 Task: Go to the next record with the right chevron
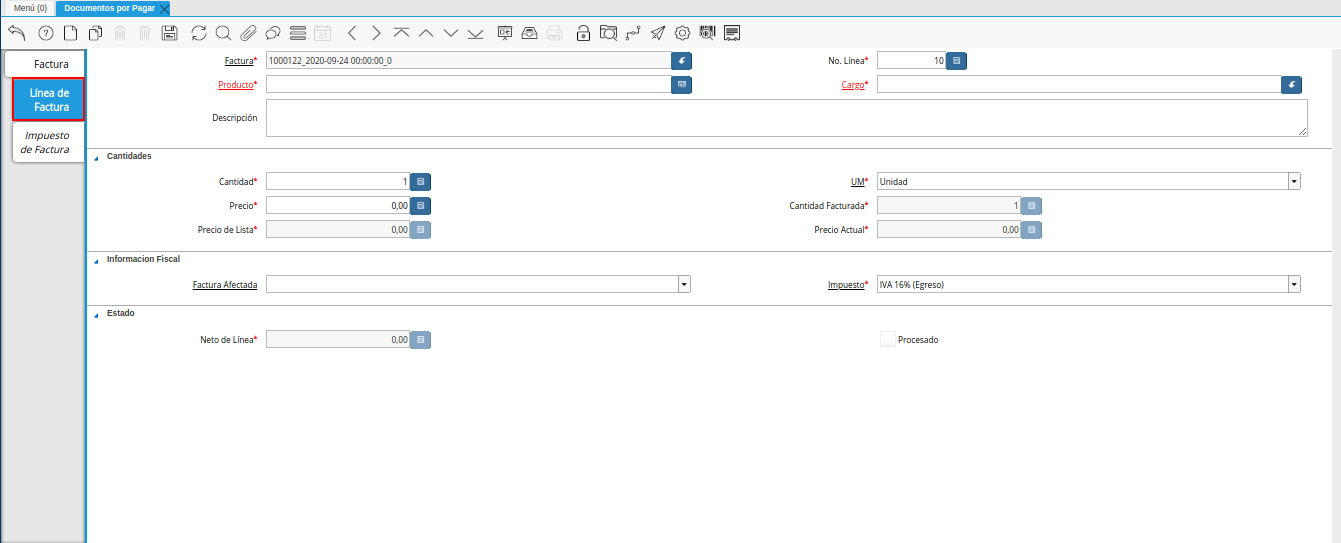(376, 33)
